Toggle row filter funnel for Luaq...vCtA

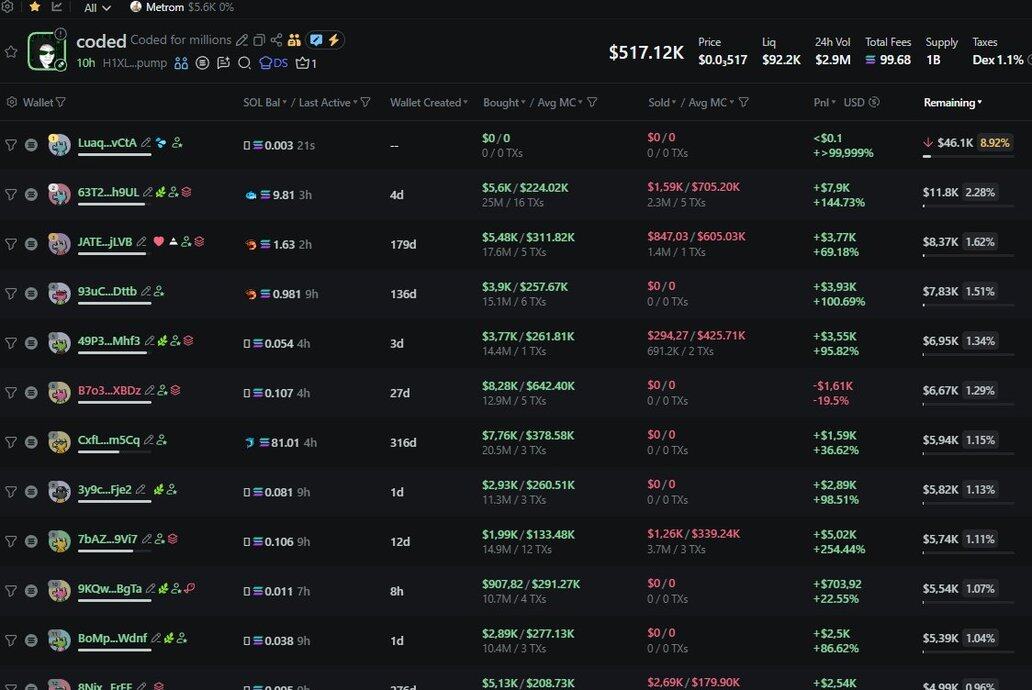coord(11,145)
